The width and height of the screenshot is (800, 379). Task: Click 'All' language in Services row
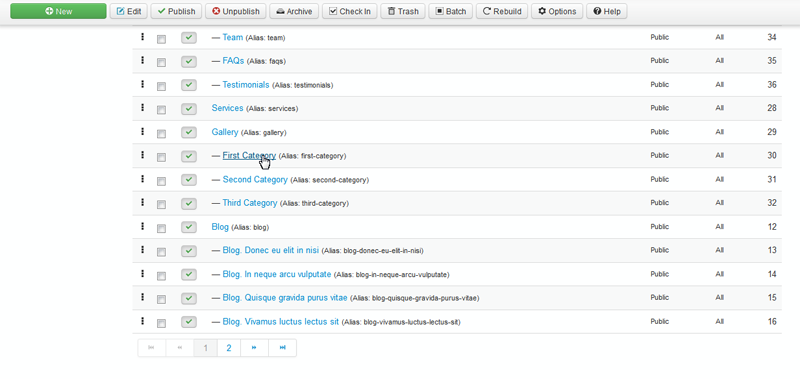pos(719,108)
